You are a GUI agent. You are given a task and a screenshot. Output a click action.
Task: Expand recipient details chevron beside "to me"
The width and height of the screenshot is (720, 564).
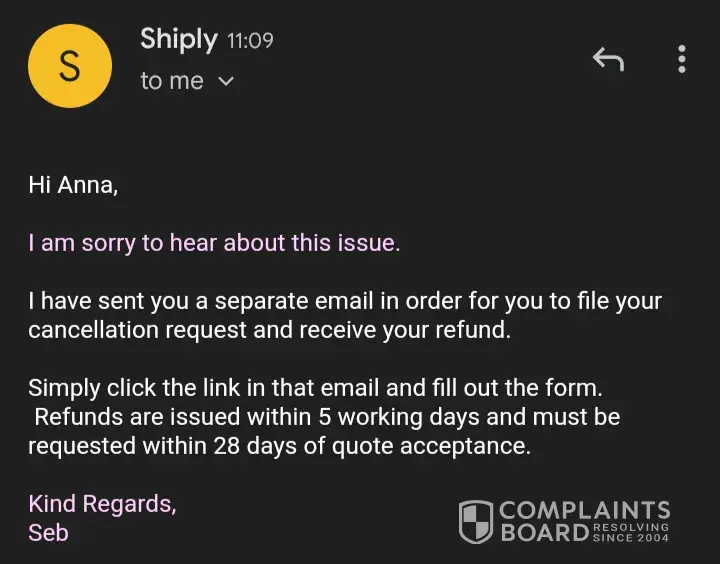click(226, 82)
